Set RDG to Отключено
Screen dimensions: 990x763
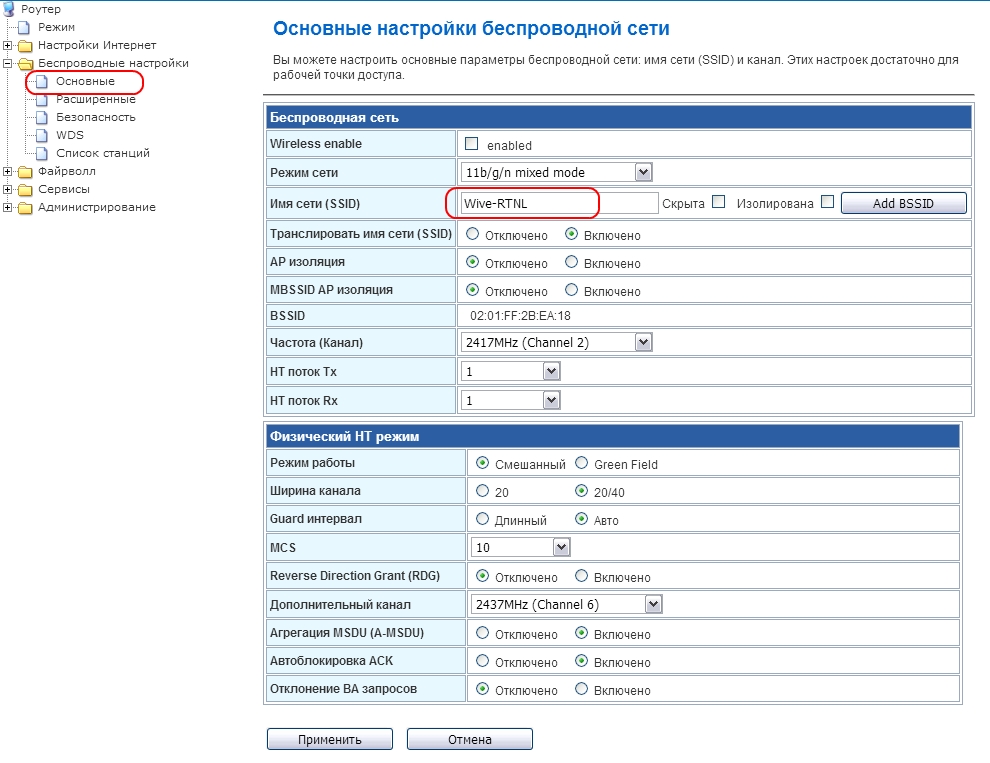482,575
